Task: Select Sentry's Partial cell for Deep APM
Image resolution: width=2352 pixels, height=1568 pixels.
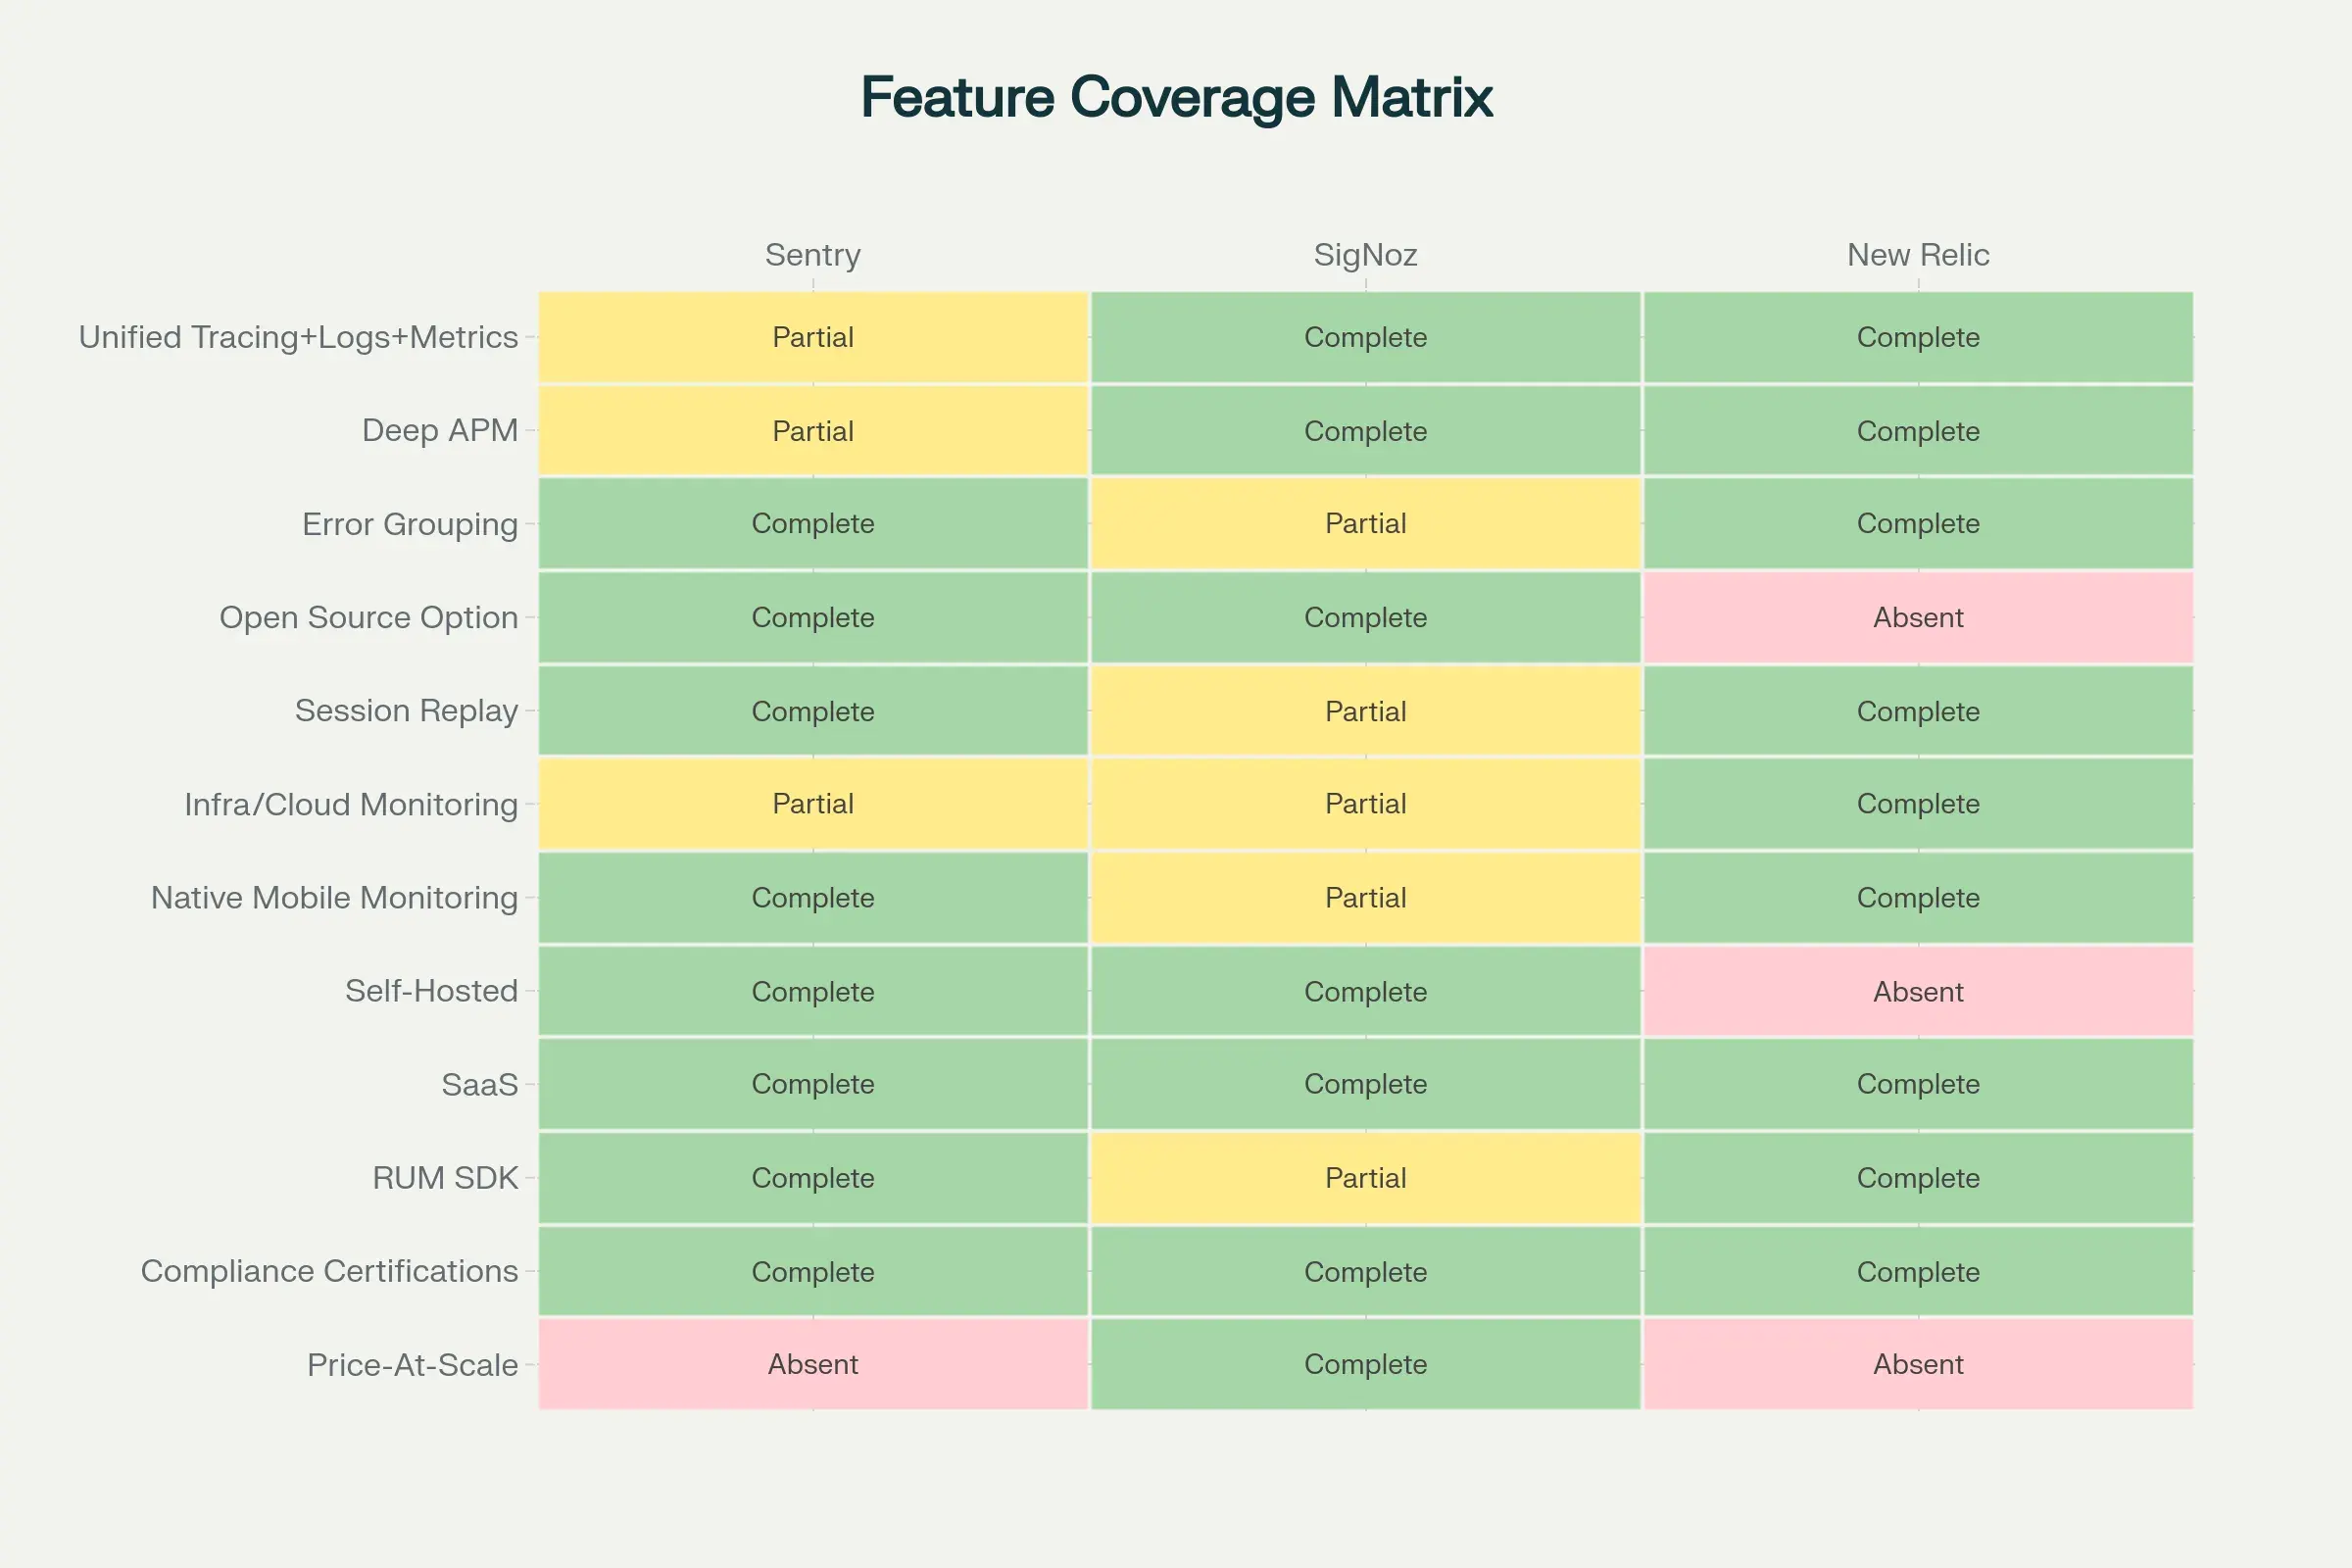Action: pos(812,430)
